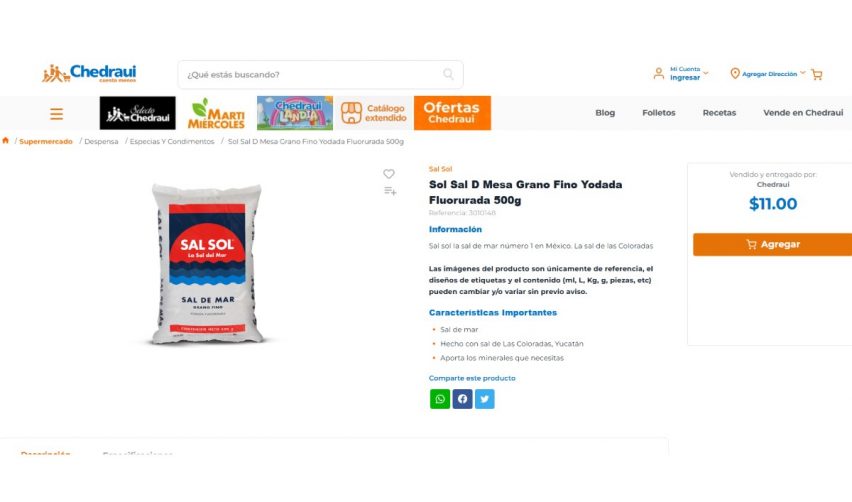Viewport: 852px width, 502px height.
Task: Open the Catálogo extendido banner
Action: [x=374, y=113]
